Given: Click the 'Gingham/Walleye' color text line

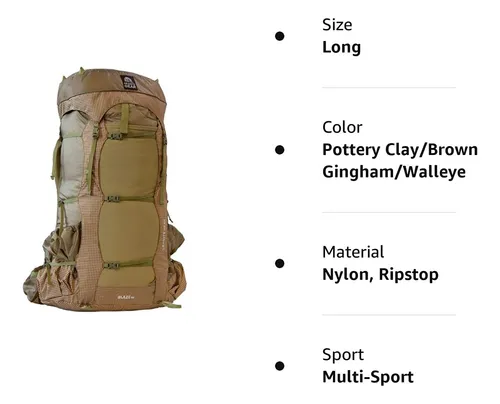Looking at the screenshot, I should [x=394, y=172].
